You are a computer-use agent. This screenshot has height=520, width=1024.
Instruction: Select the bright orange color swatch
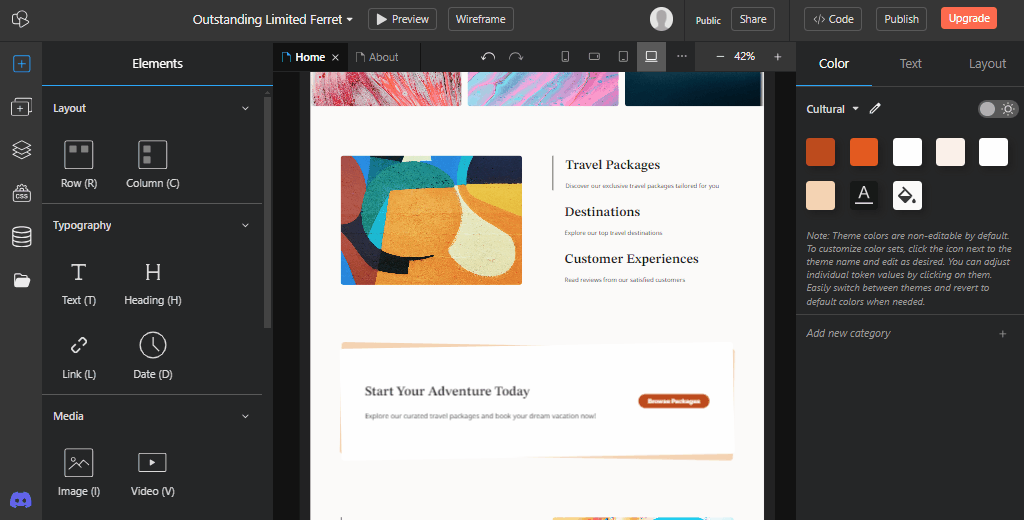pos(864,152)
